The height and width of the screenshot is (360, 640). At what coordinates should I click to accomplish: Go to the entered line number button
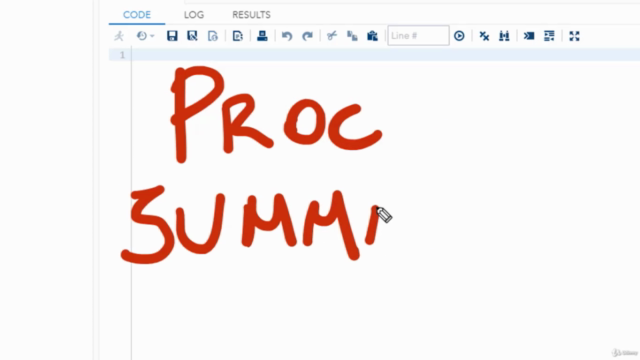[459, 36]
